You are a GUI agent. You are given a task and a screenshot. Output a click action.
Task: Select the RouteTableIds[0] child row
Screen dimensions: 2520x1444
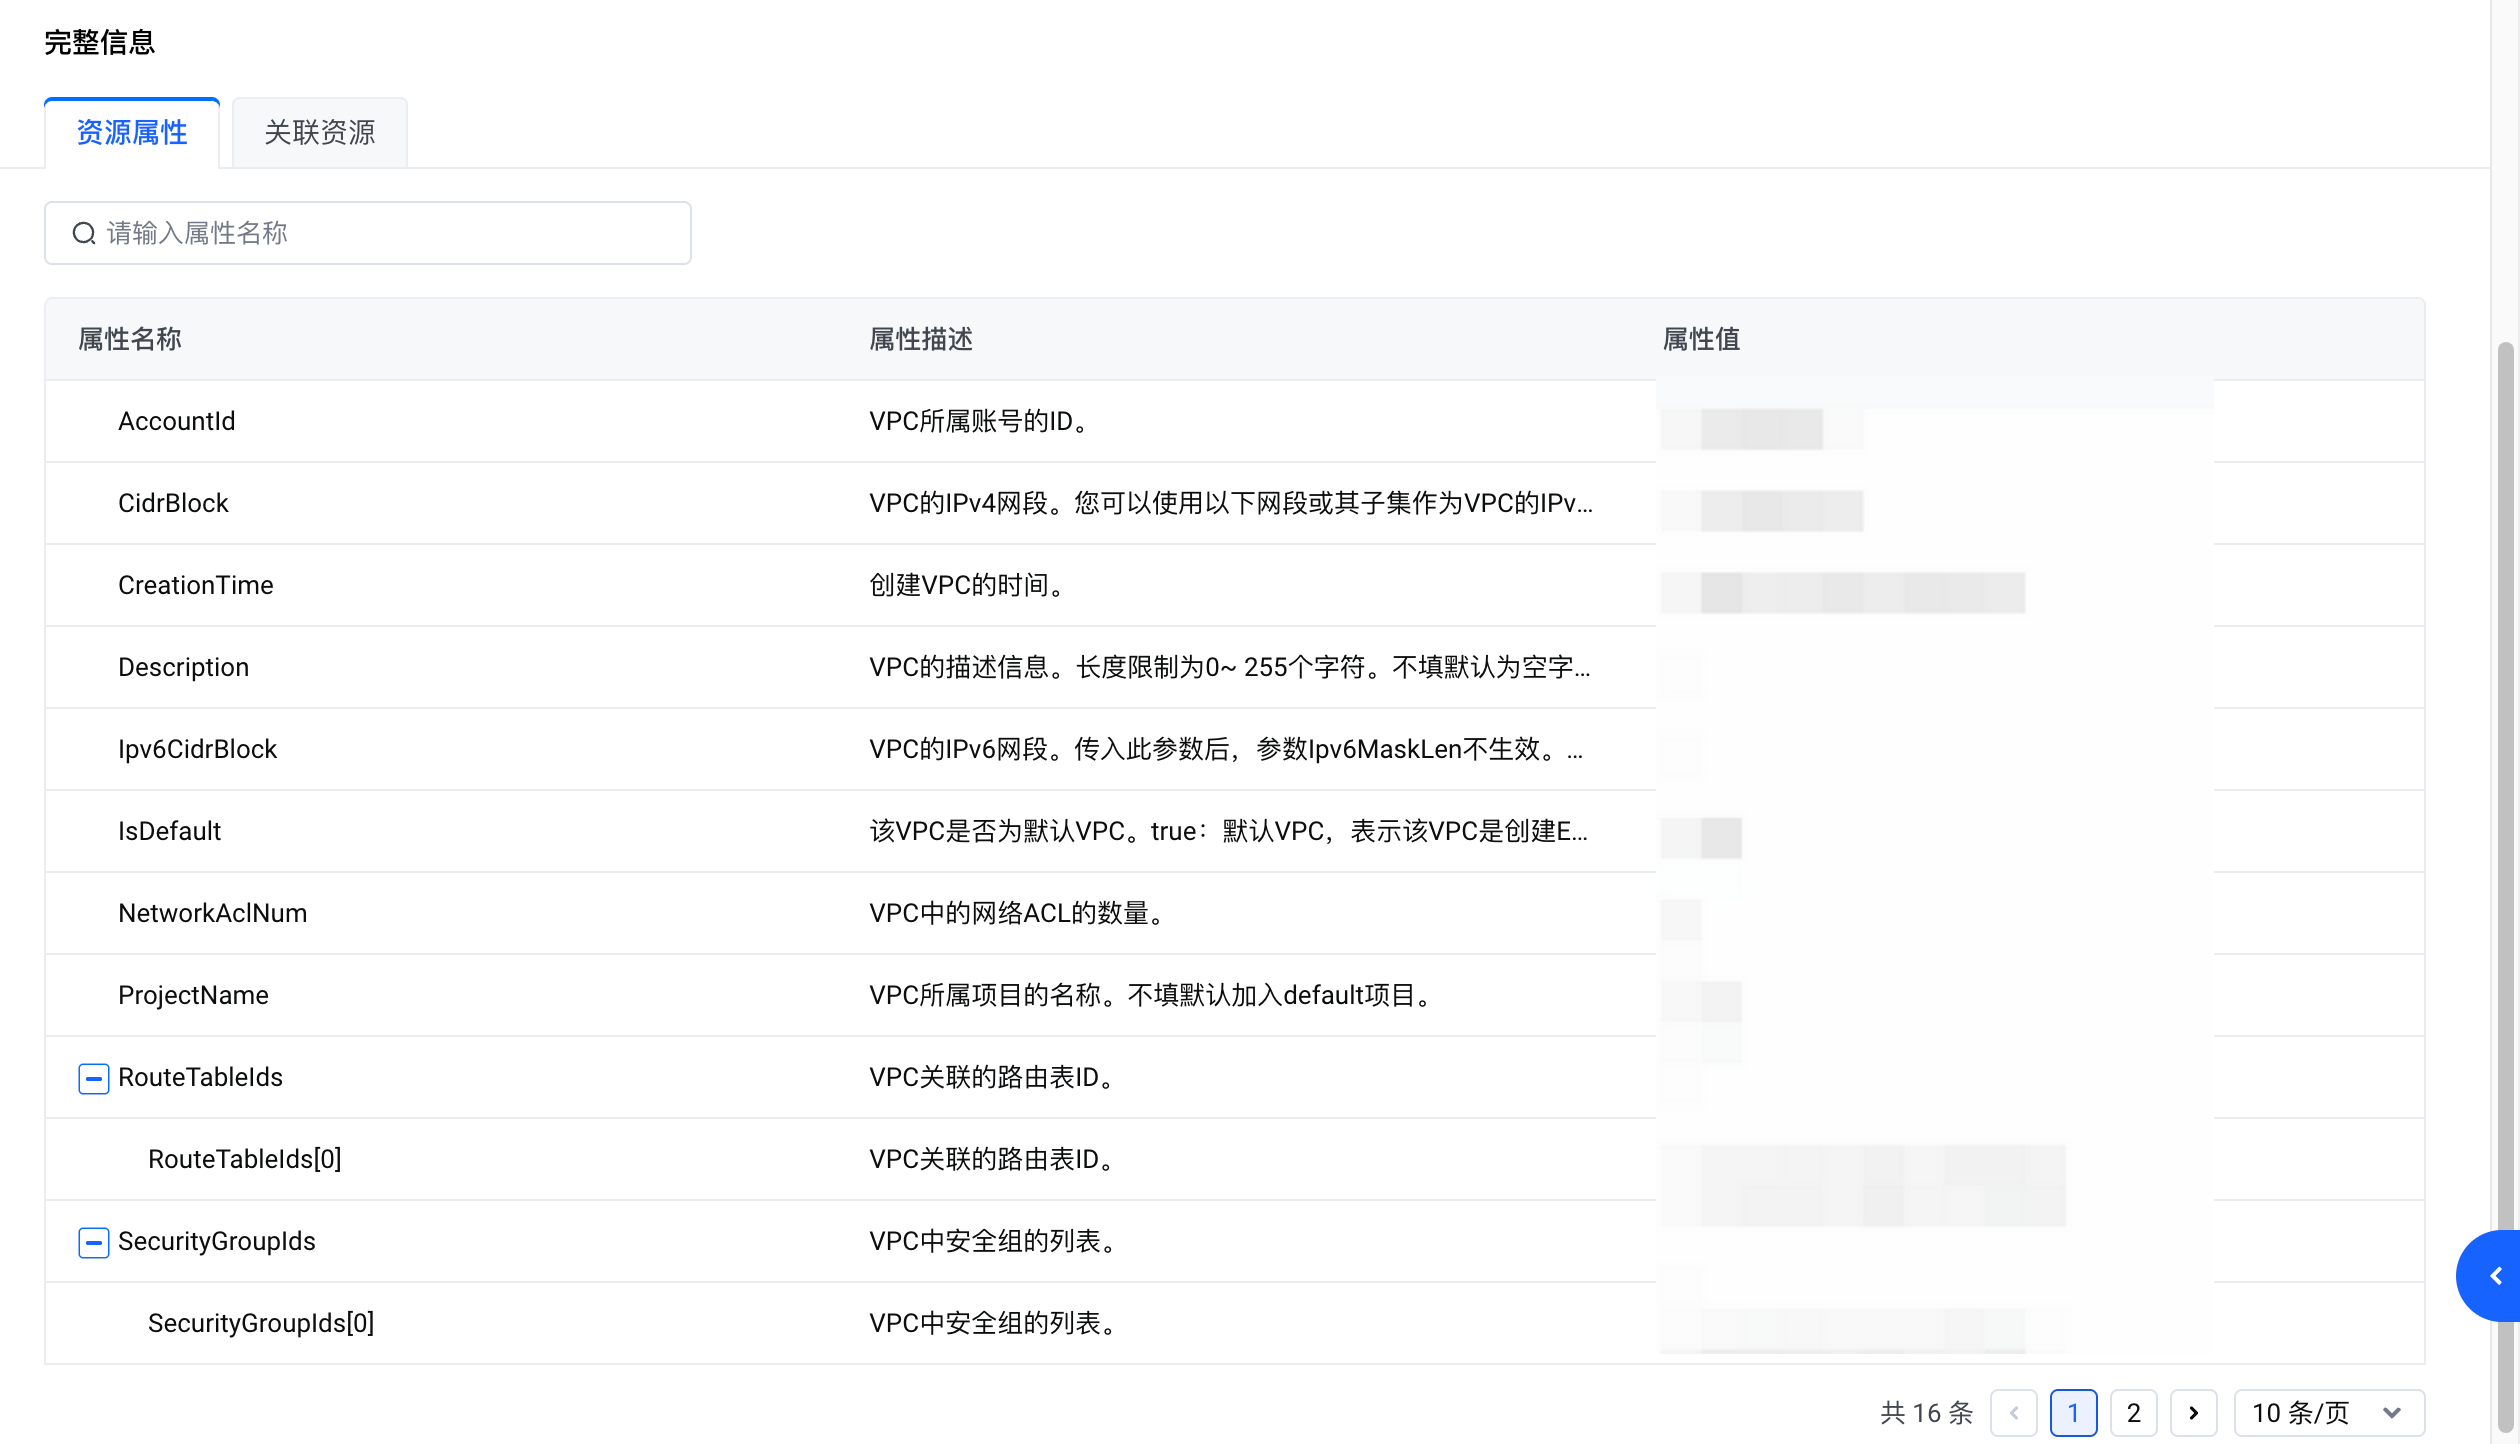pyautogui.click(x=245, y=1159)
